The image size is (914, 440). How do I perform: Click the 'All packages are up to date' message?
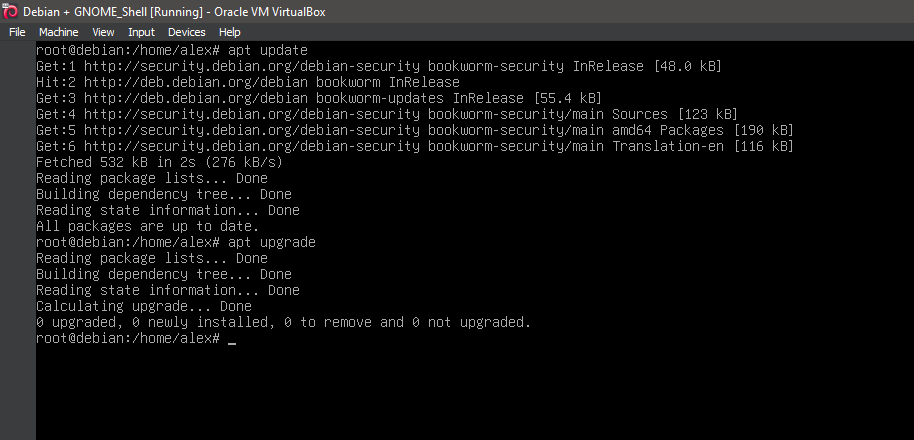click(x=135, y=226)
